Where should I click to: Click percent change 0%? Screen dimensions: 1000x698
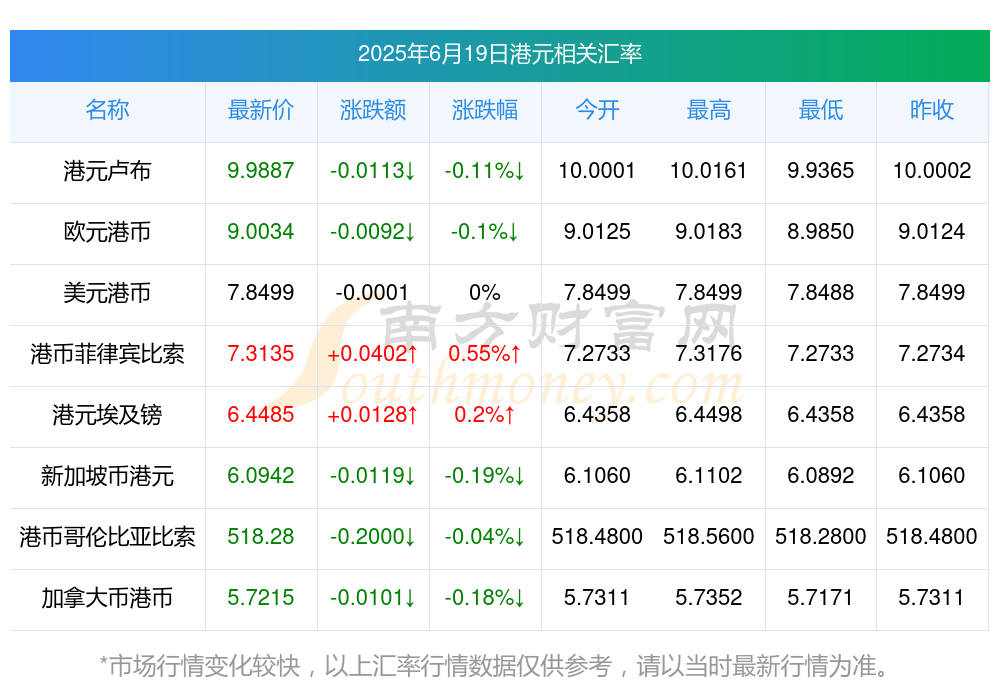tap(485, 293)
